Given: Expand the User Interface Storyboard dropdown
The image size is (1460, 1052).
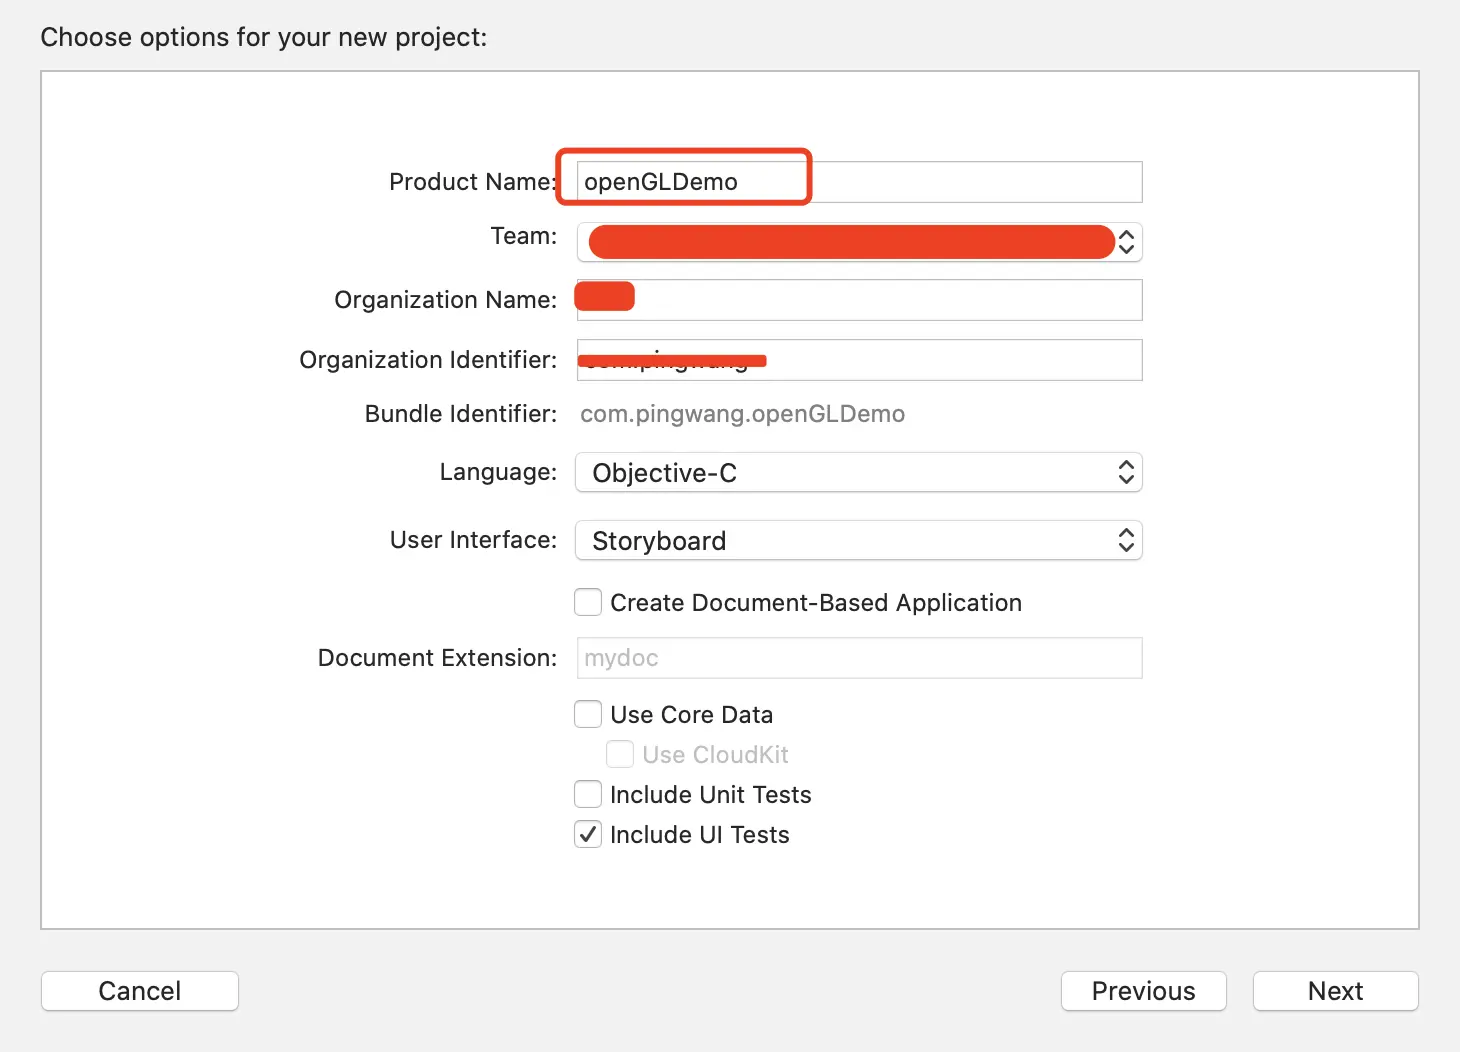Looking at the screenshot, I should 858,541.
